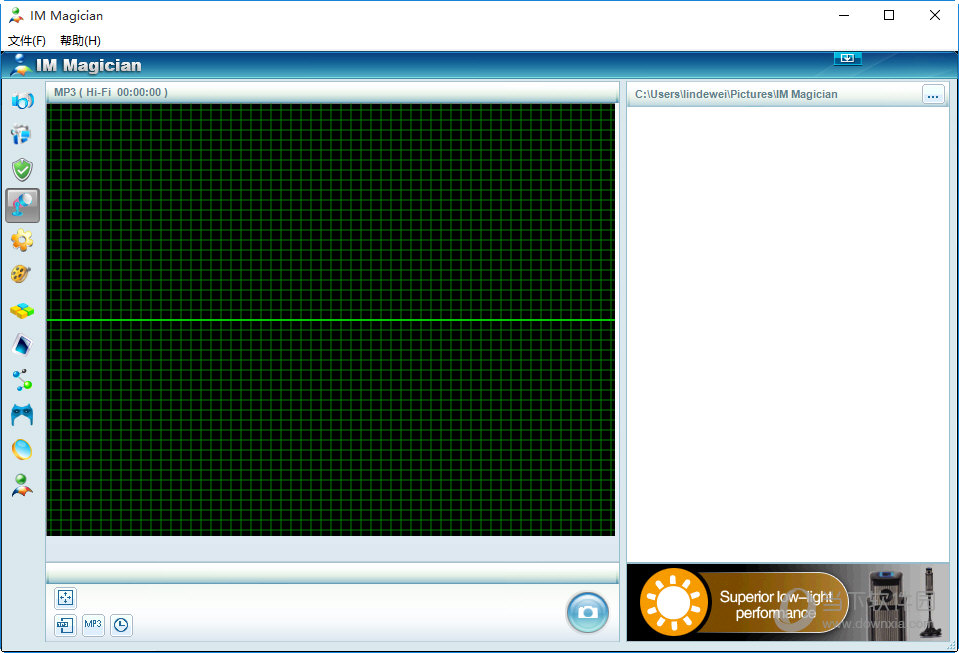This screenshot has width=959, height=653.
Task: Open the tilted photo frame tool
Action: [x=22, y=345]
